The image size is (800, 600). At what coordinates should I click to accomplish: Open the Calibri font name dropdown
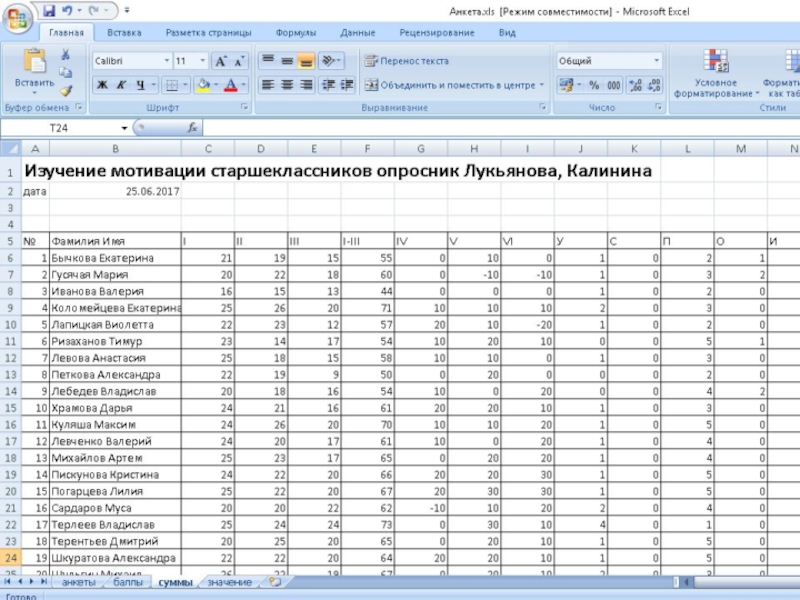[165, 61]
